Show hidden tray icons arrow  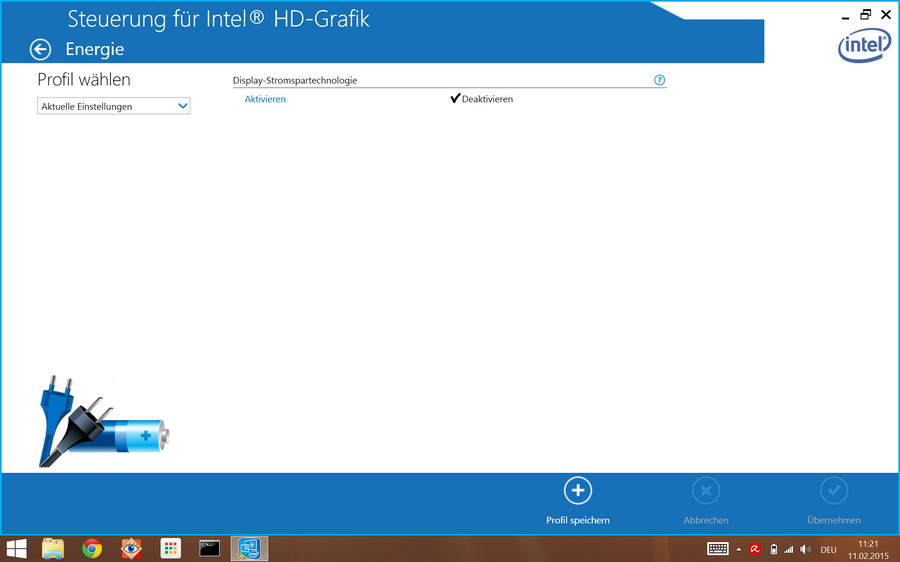coord(739,550)
